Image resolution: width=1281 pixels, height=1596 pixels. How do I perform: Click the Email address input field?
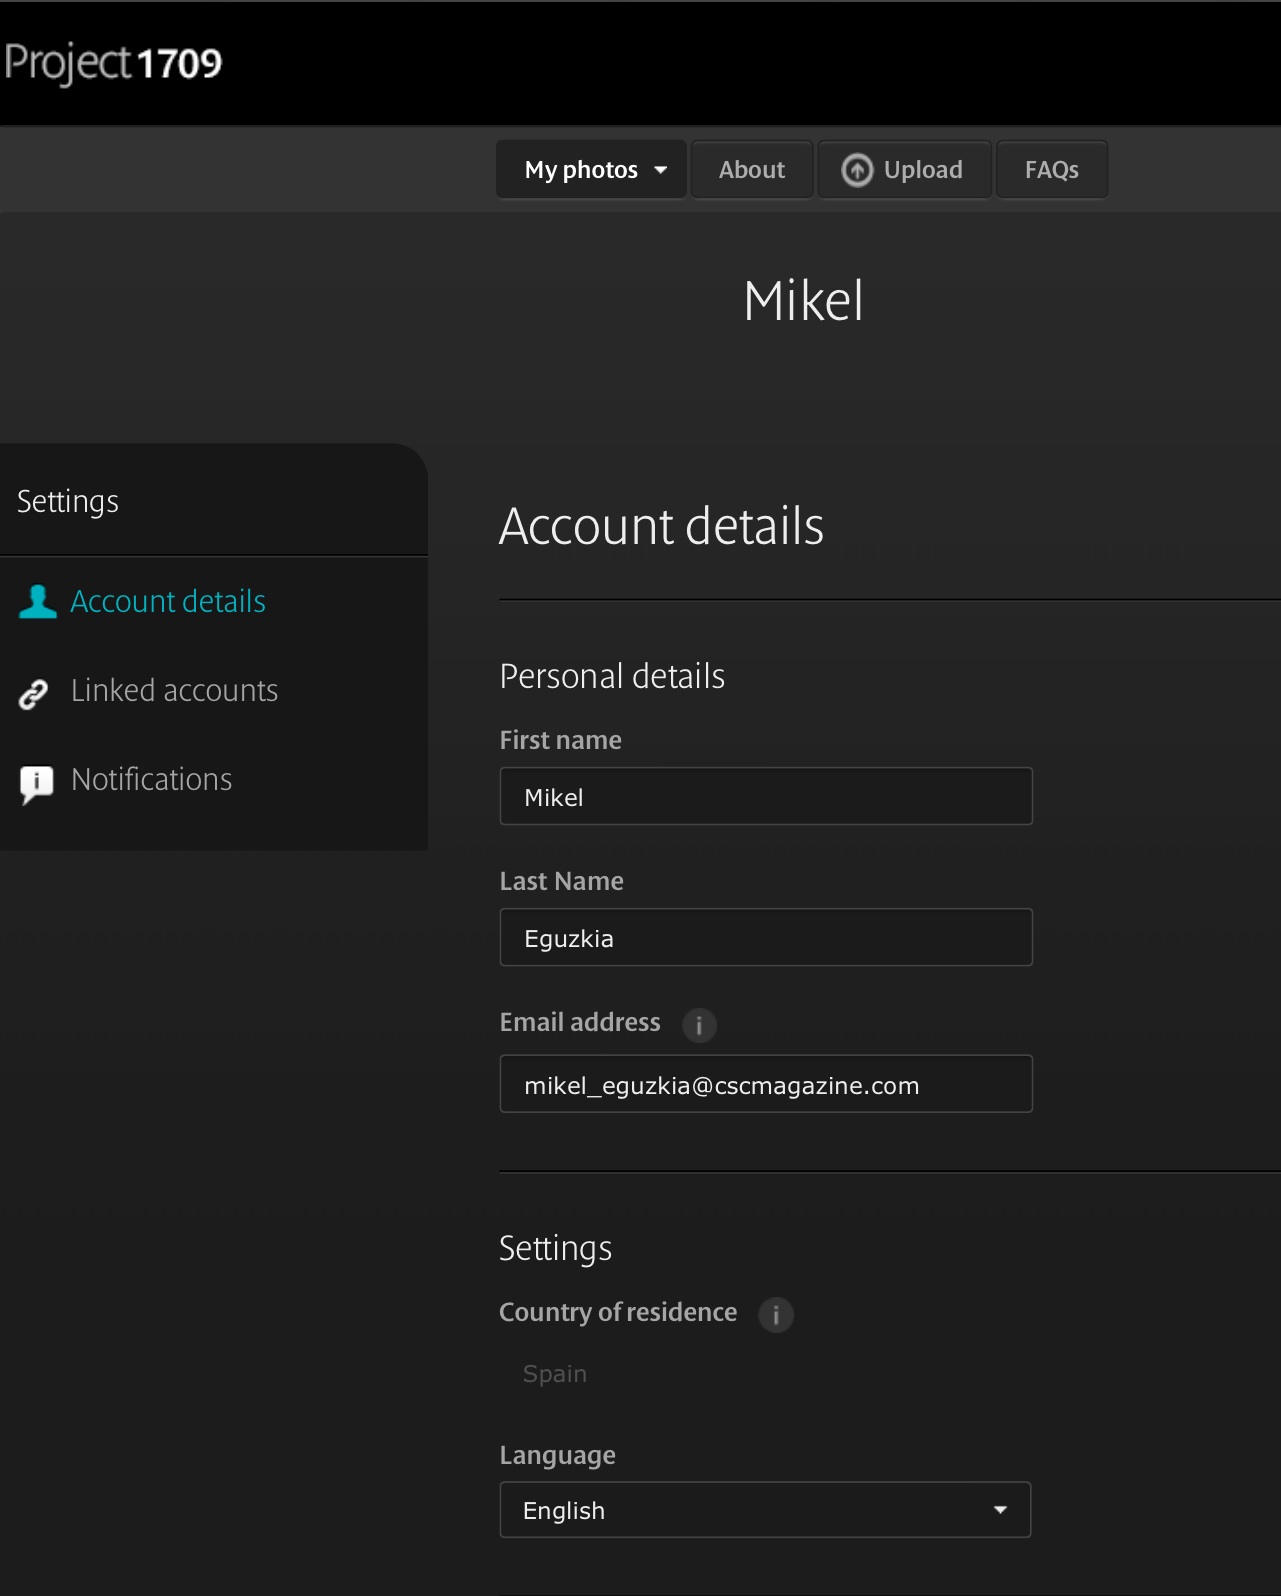[x=765, y=1085]
